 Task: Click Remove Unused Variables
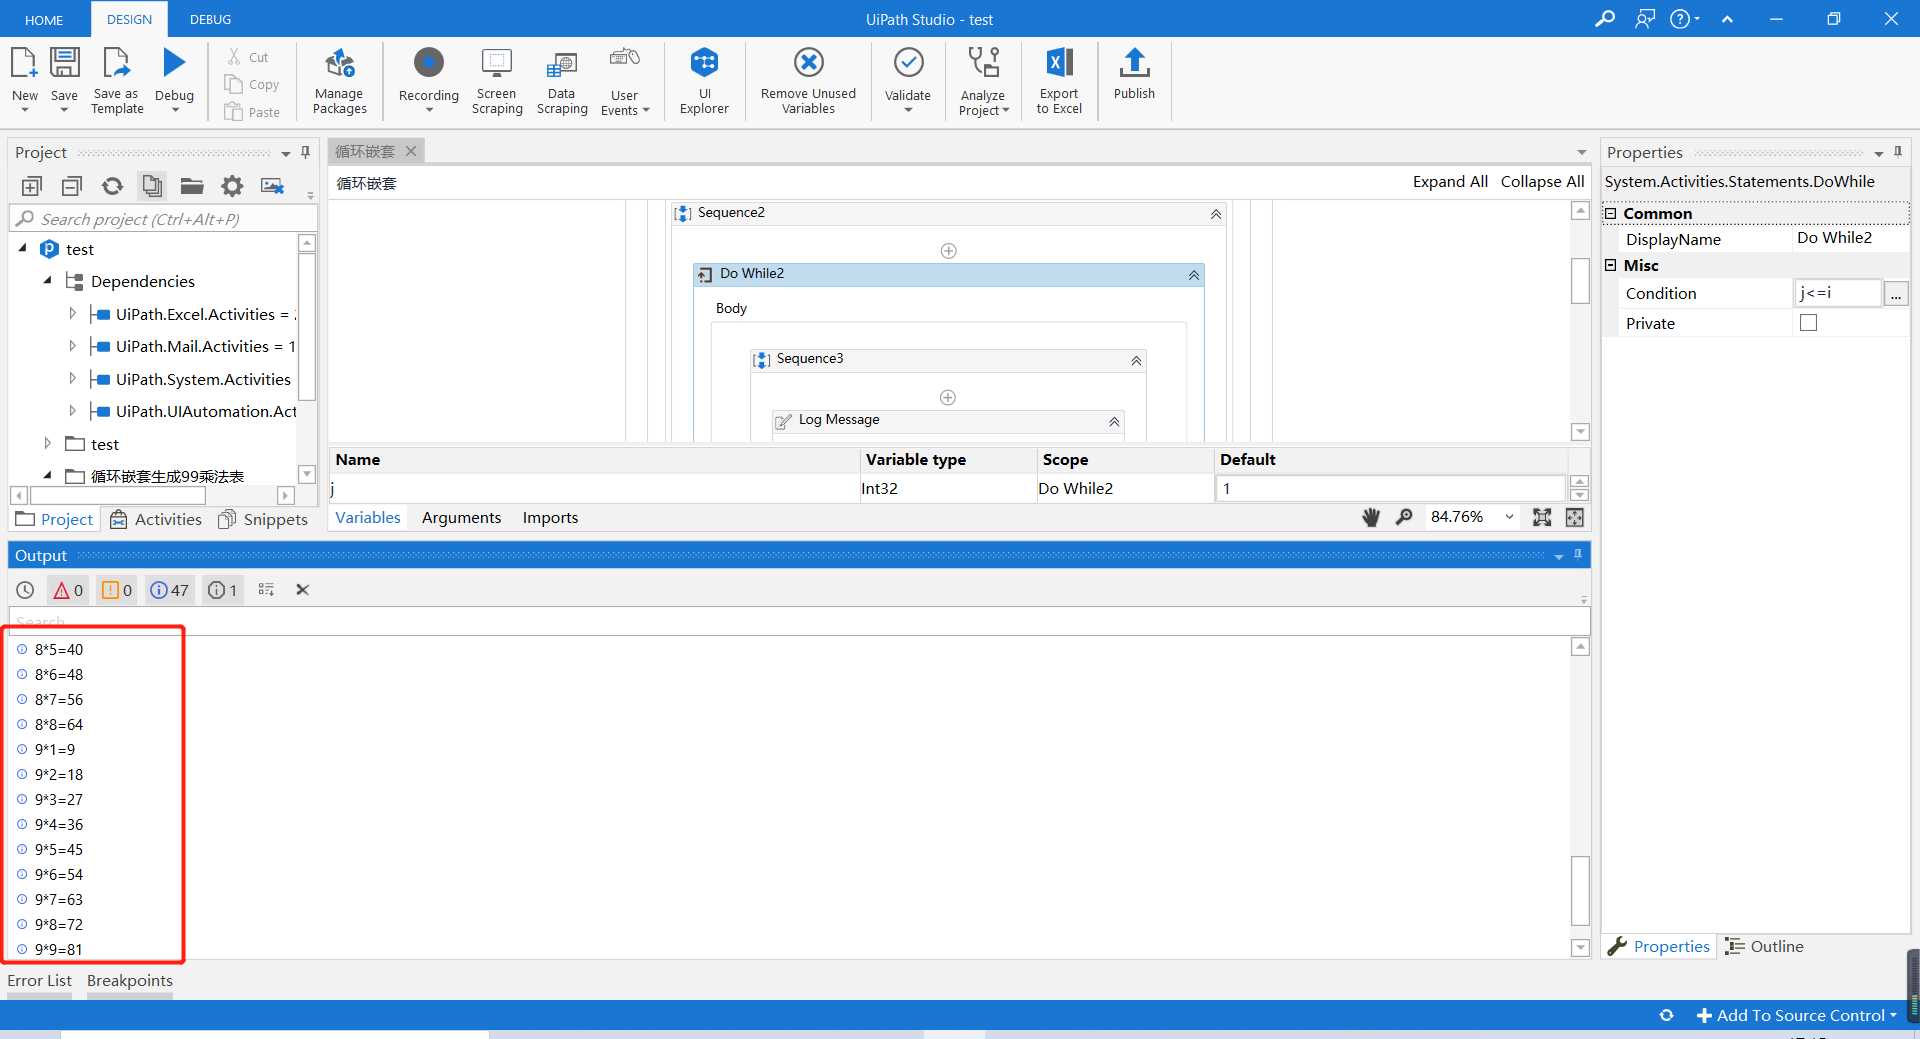click(808, 63)
